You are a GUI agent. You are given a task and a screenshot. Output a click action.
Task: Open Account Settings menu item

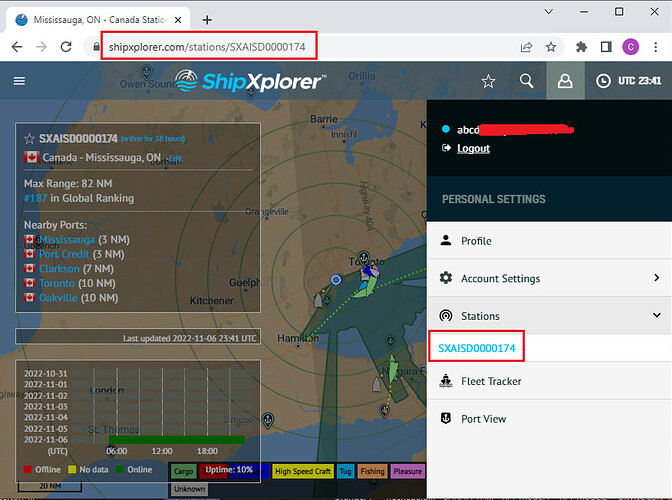click(549, 278)
